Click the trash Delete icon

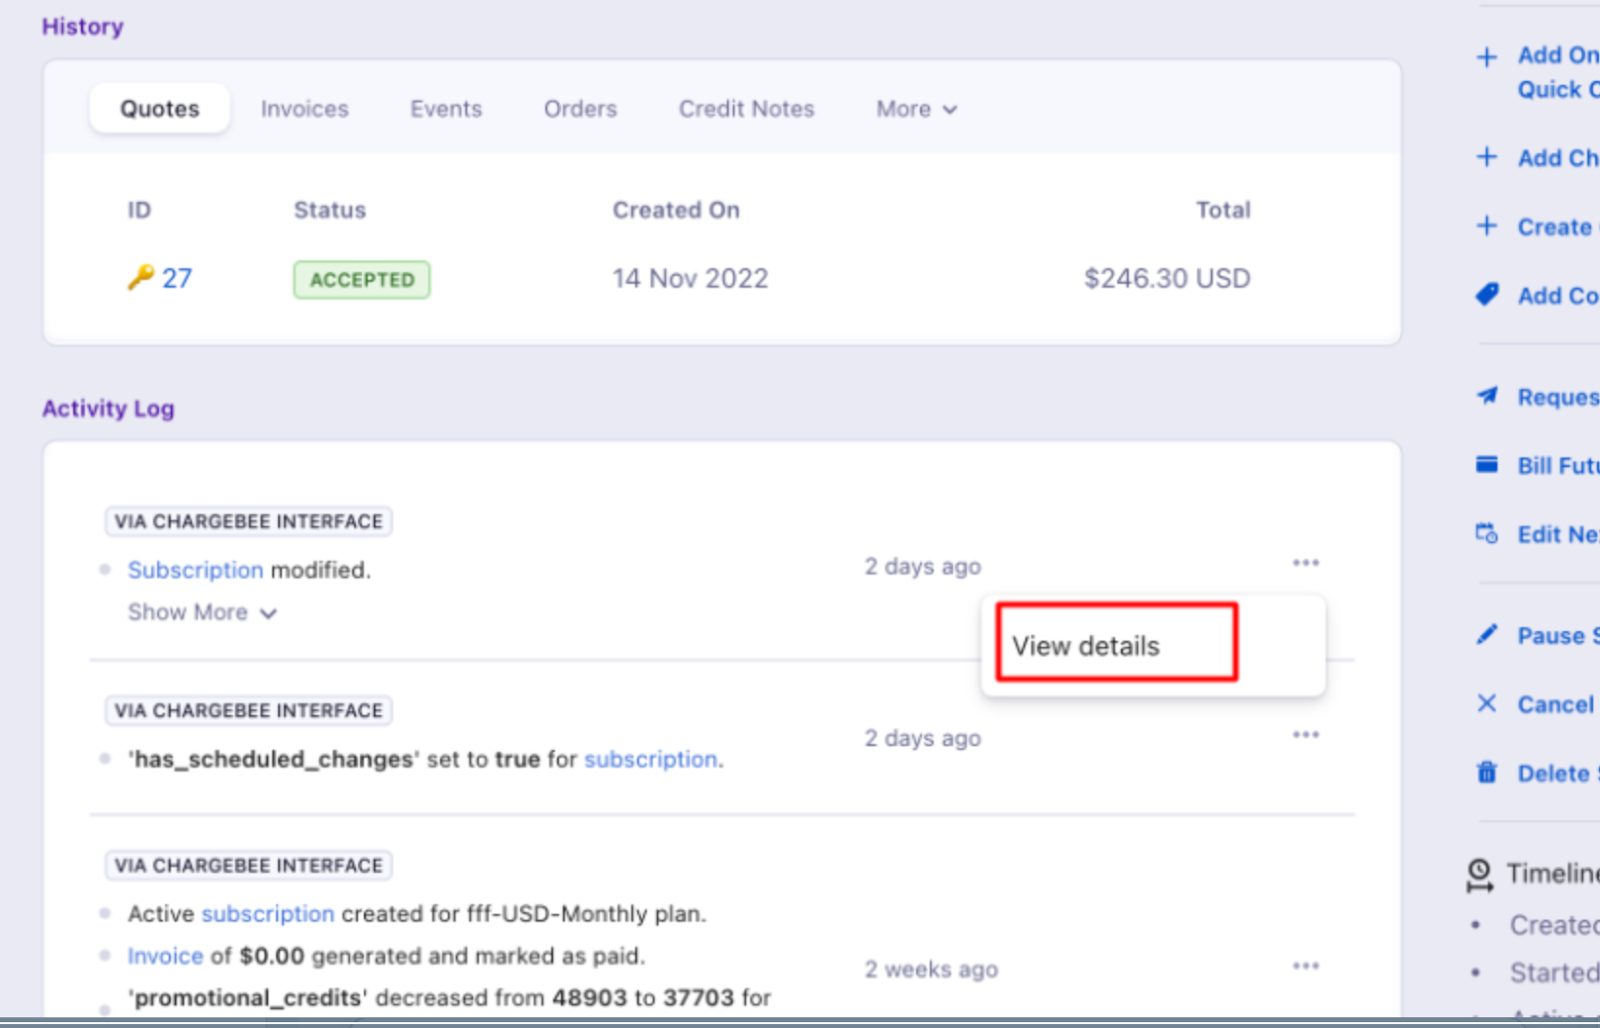point(1487,773)
